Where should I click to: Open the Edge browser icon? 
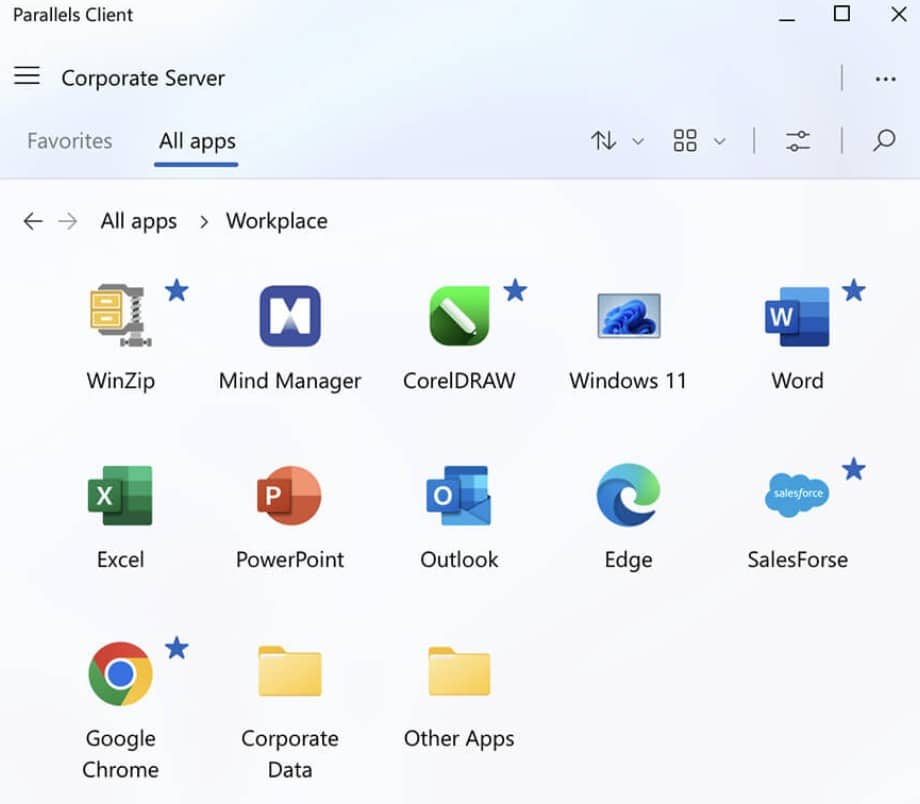tap(628, 495)
